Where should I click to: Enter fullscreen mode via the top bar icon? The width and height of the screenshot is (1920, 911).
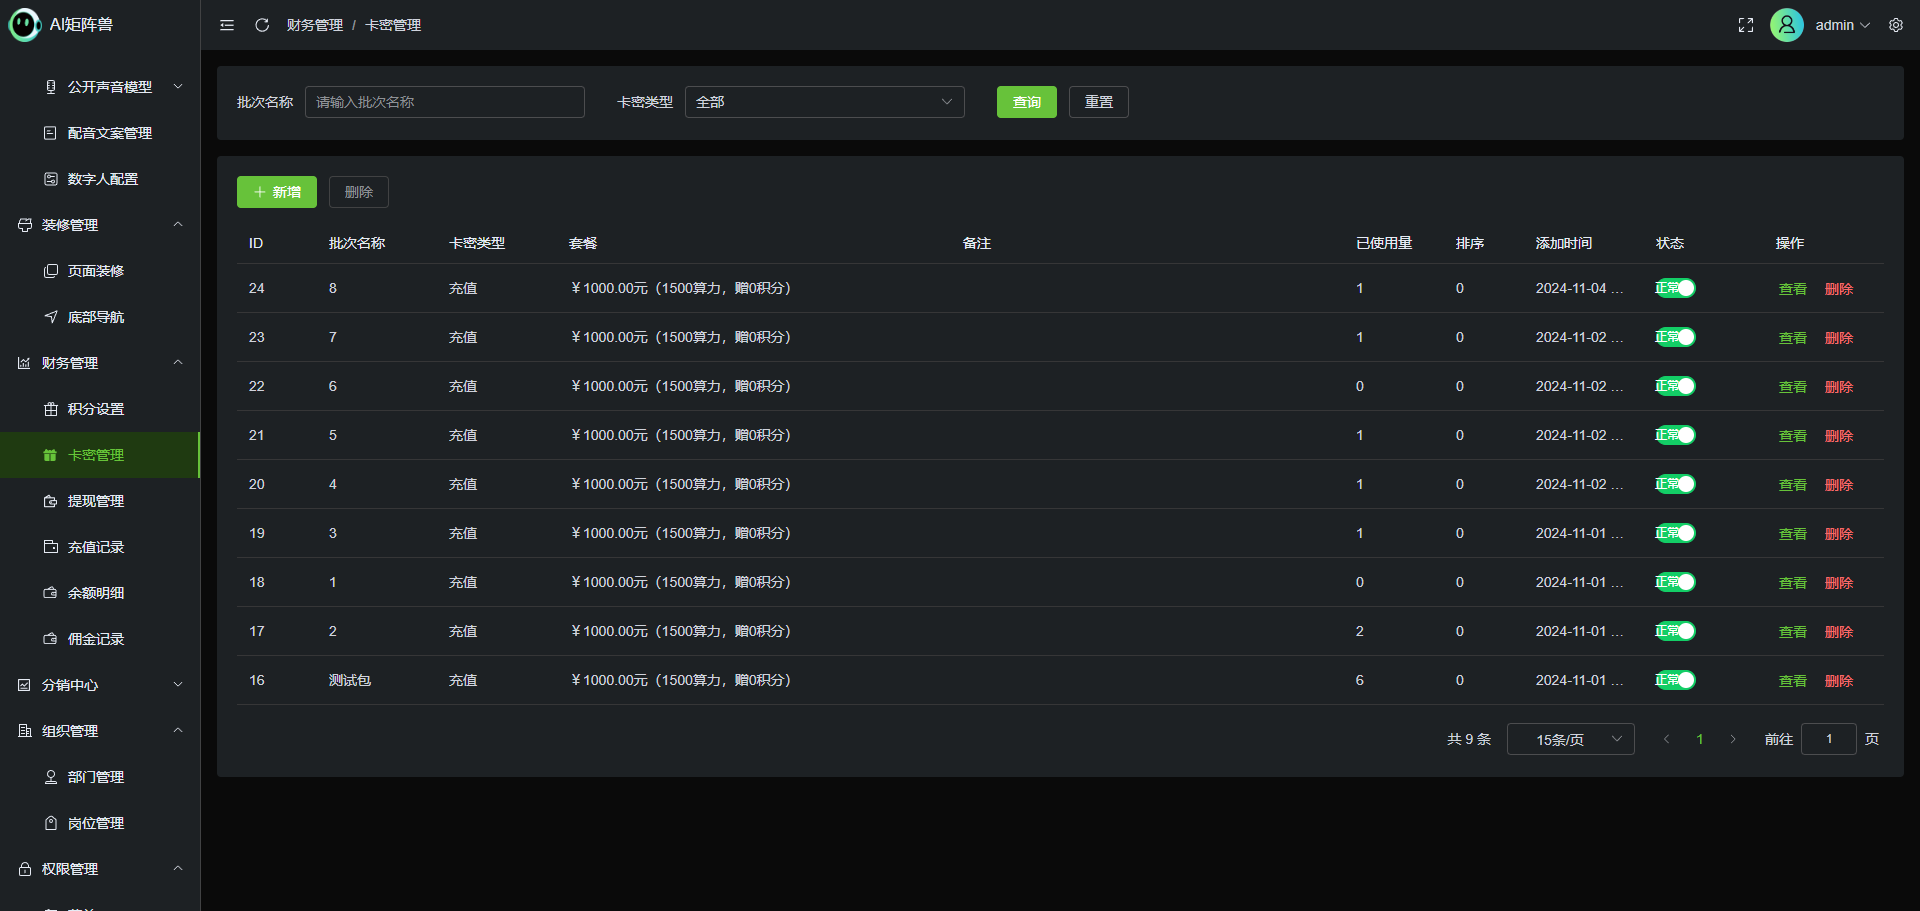[x=1745, y=25]
